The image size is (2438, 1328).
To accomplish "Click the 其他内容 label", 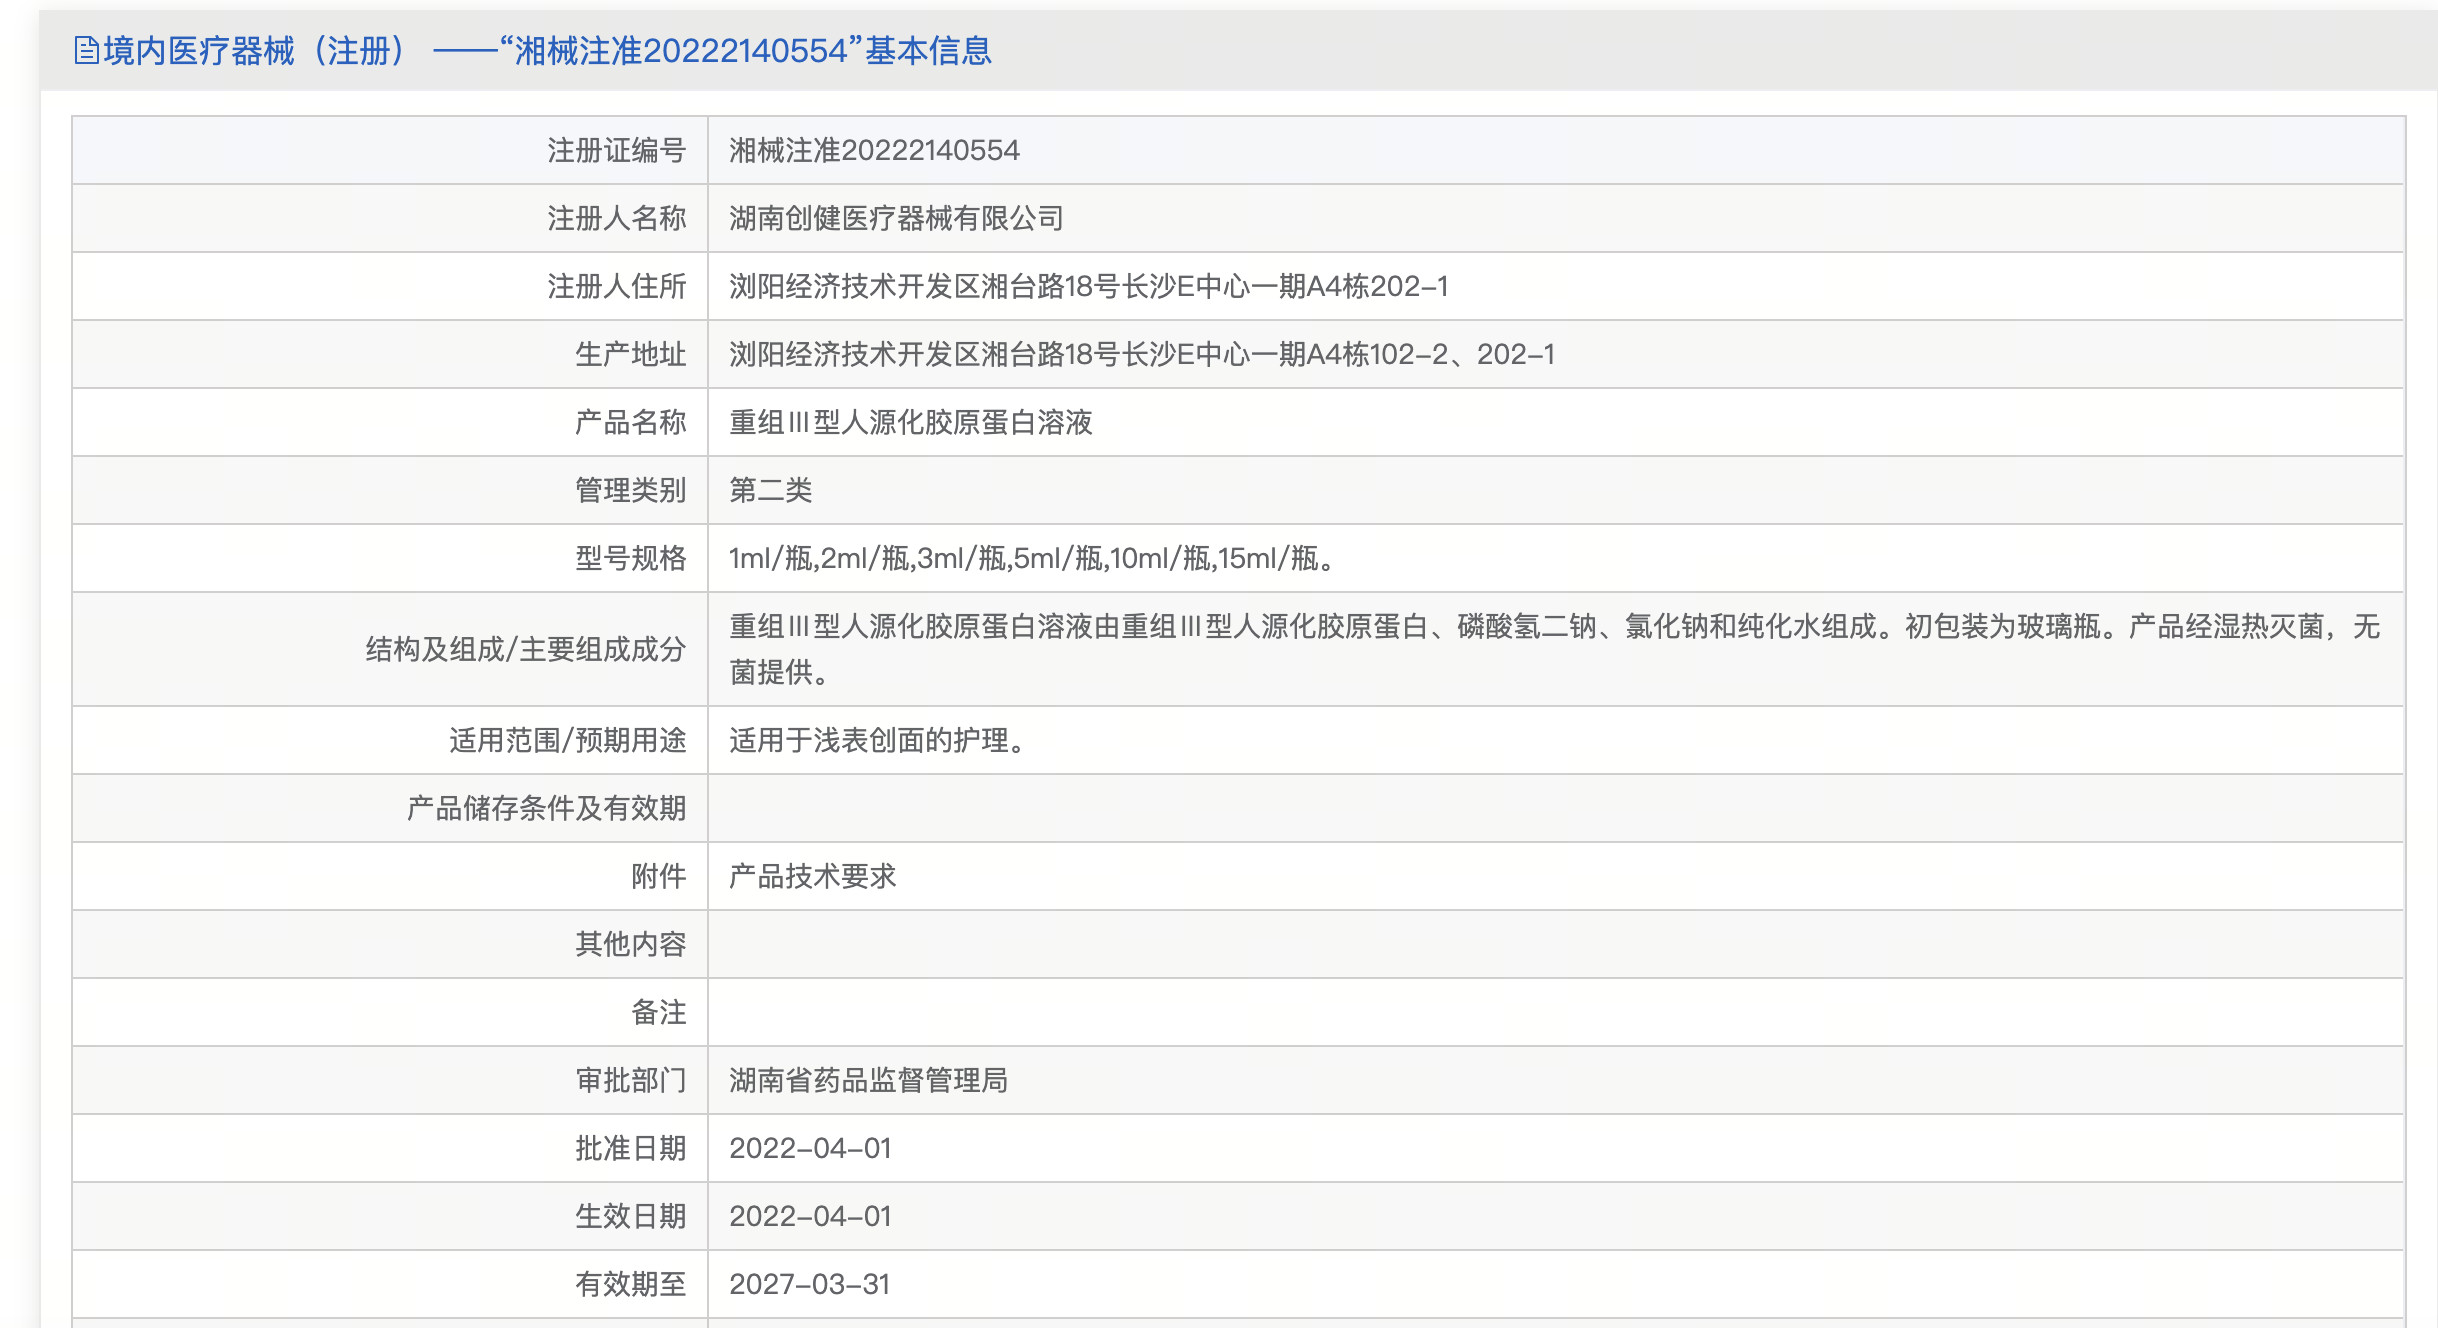I will [x=630, y=944].
